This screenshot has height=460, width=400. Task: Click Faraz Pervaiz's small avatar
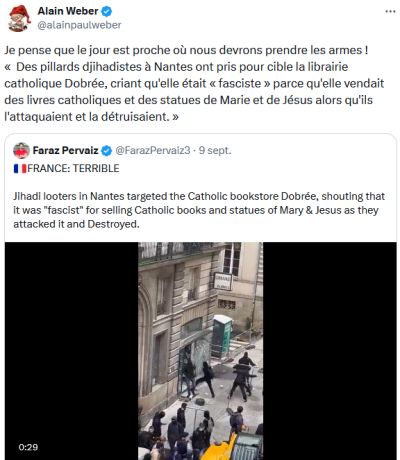pos(21,151)
